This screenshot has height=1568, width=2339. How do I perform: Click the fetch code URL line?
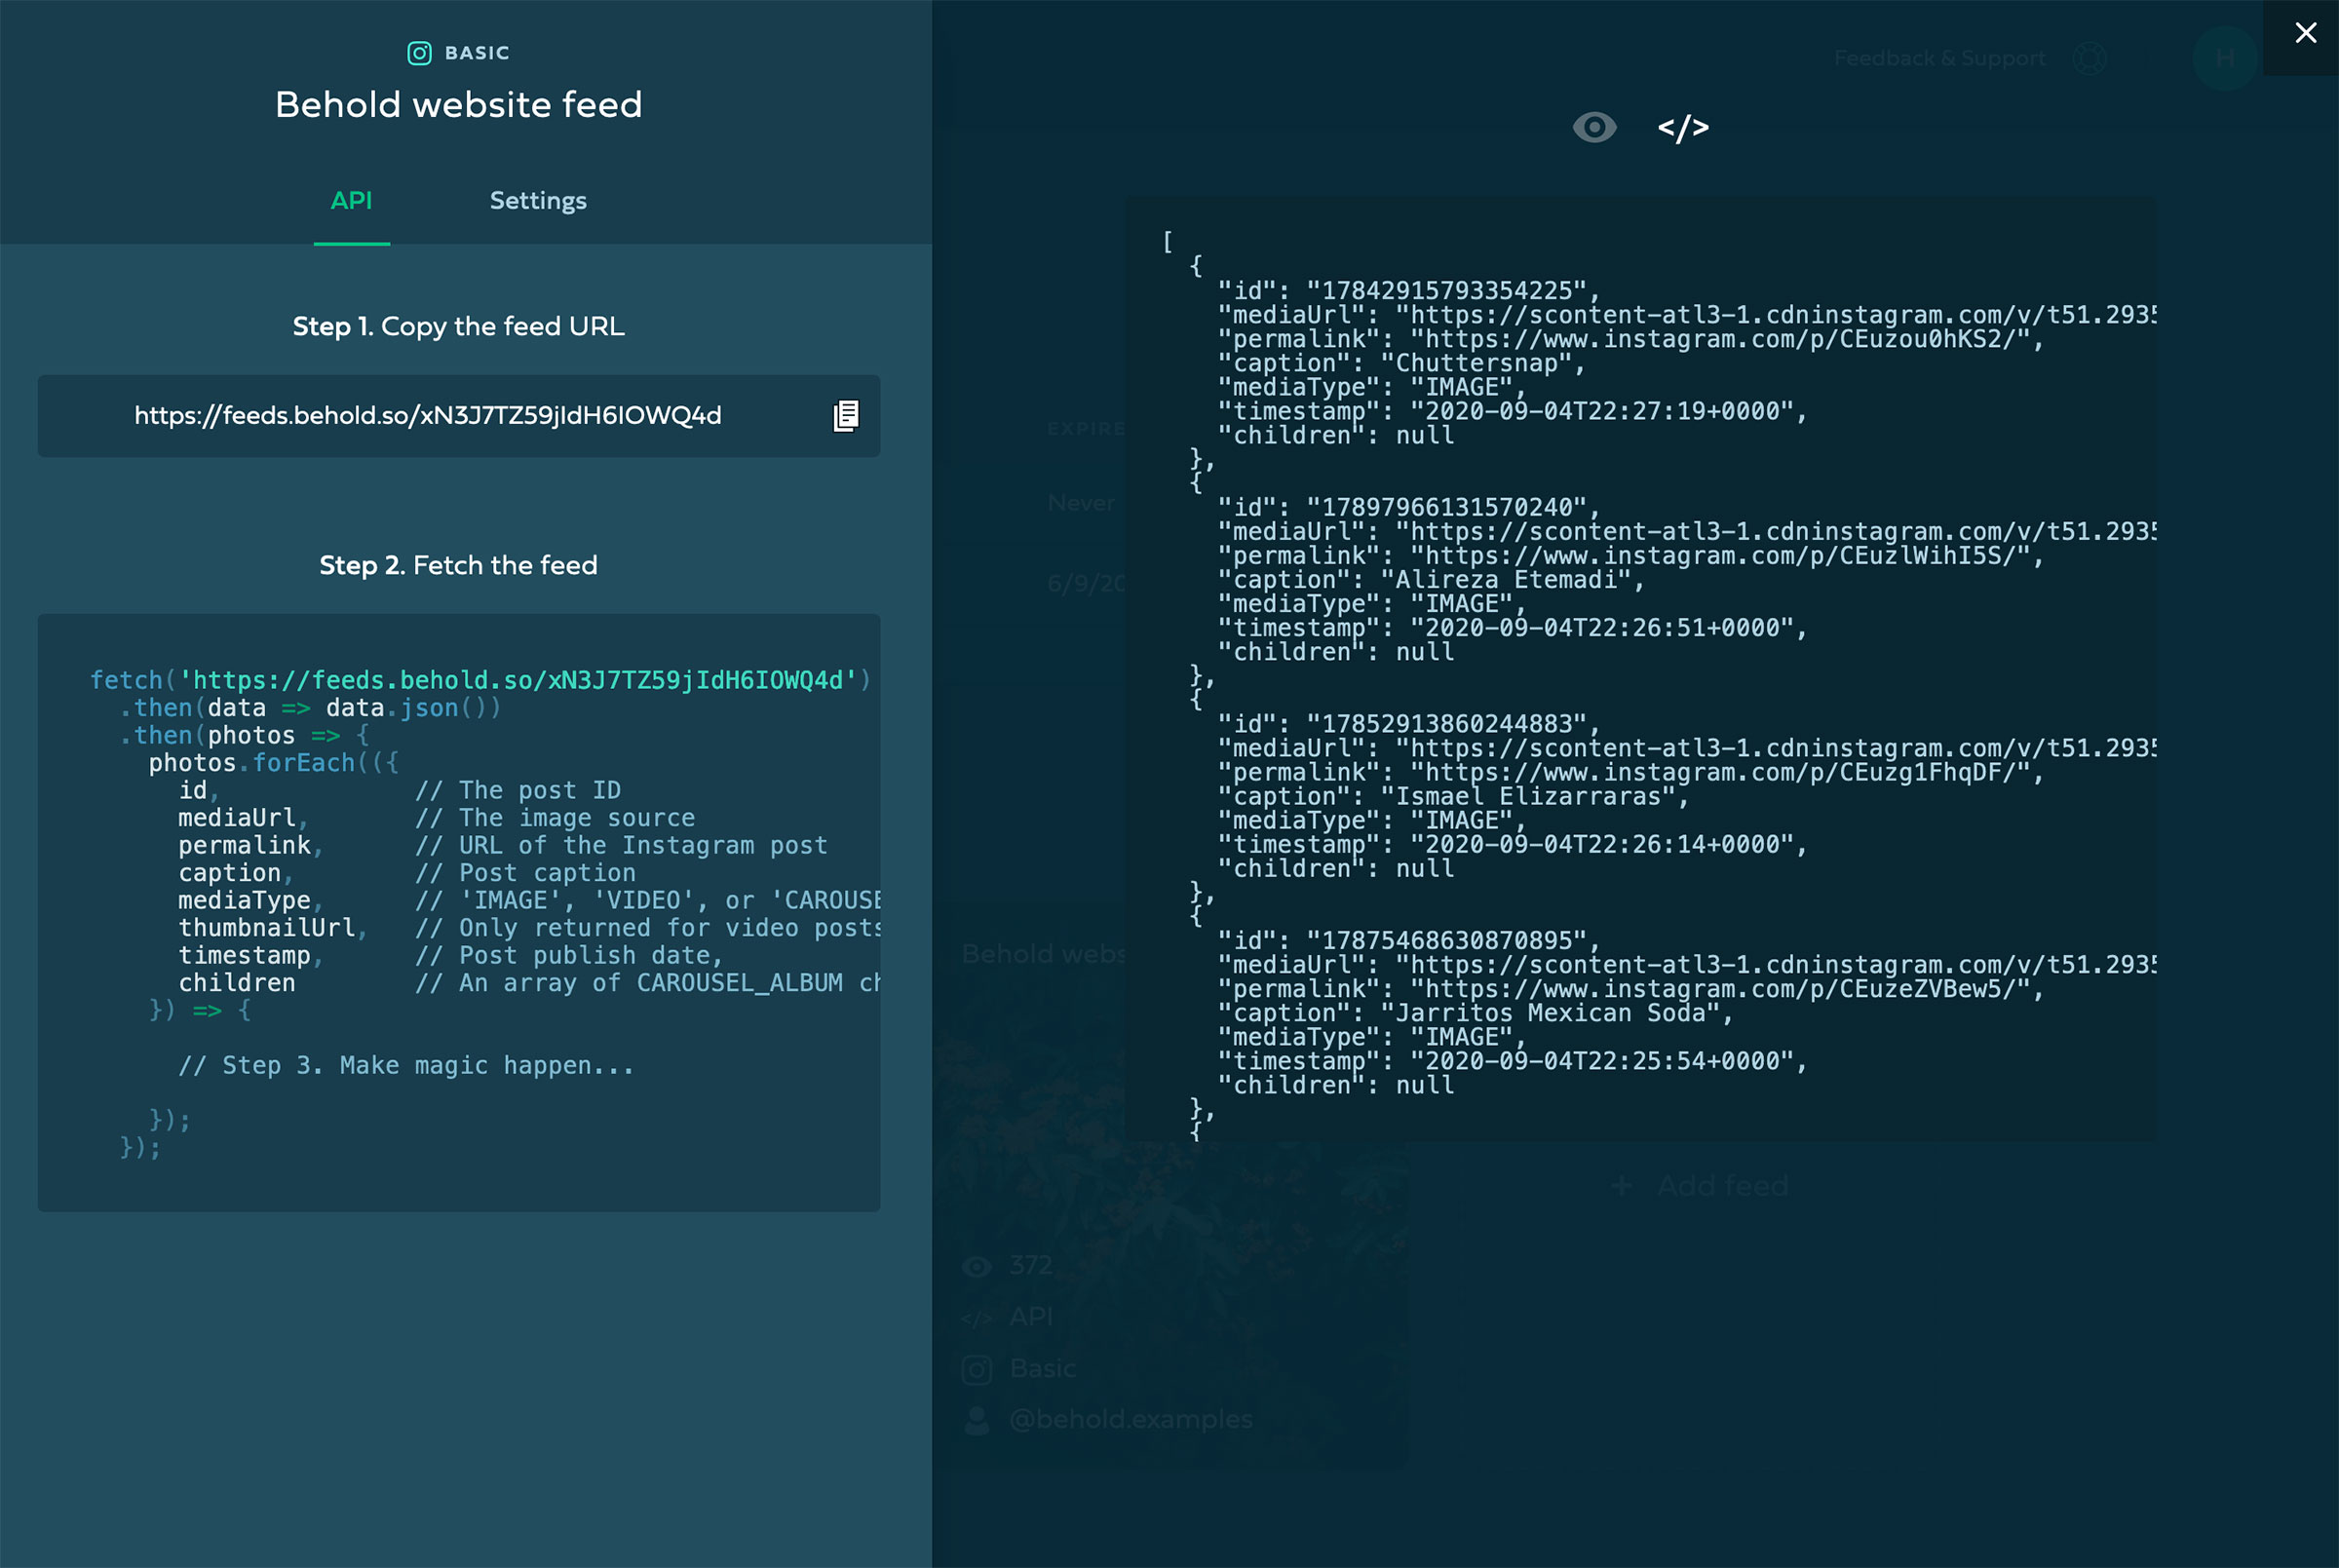click(x=481, y=680)
